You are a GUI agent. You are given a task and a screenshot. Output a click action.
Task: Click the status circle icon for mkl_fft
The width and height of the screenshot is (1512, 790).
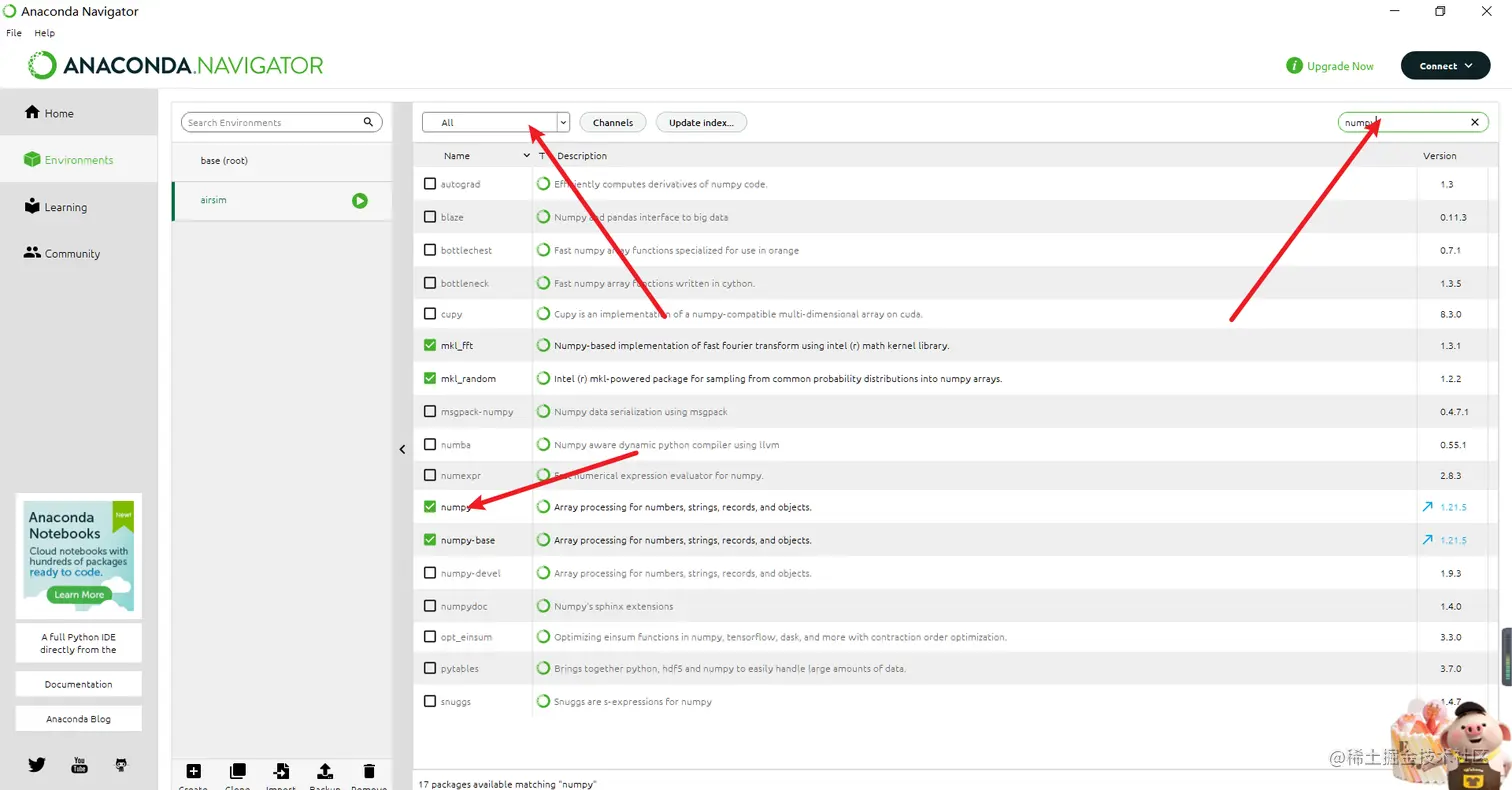544,346
